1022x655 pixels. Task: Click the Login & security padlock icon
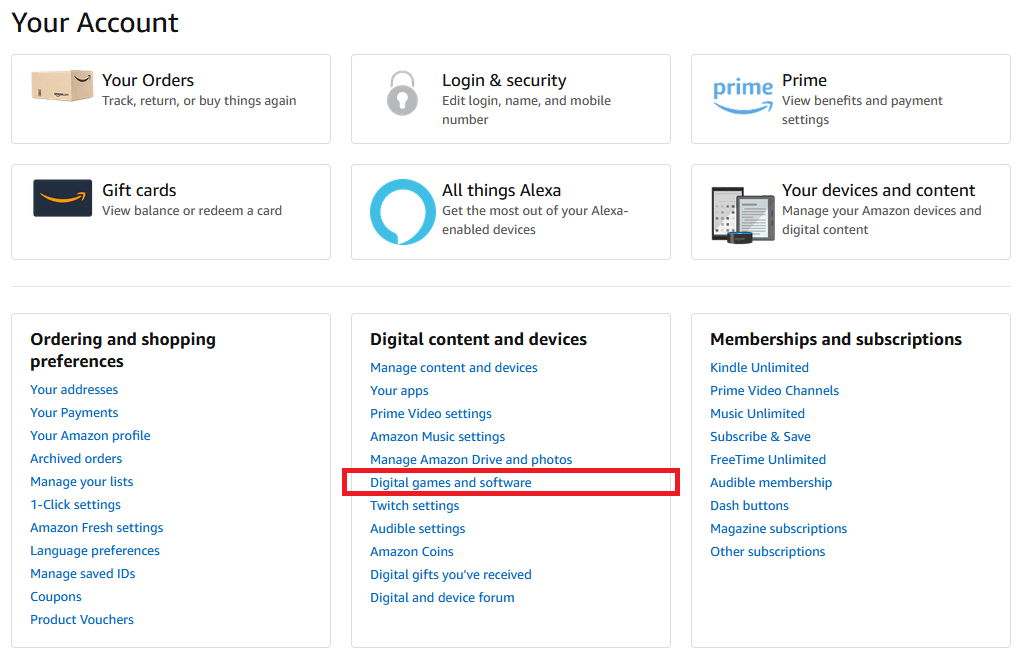(402, 93)
